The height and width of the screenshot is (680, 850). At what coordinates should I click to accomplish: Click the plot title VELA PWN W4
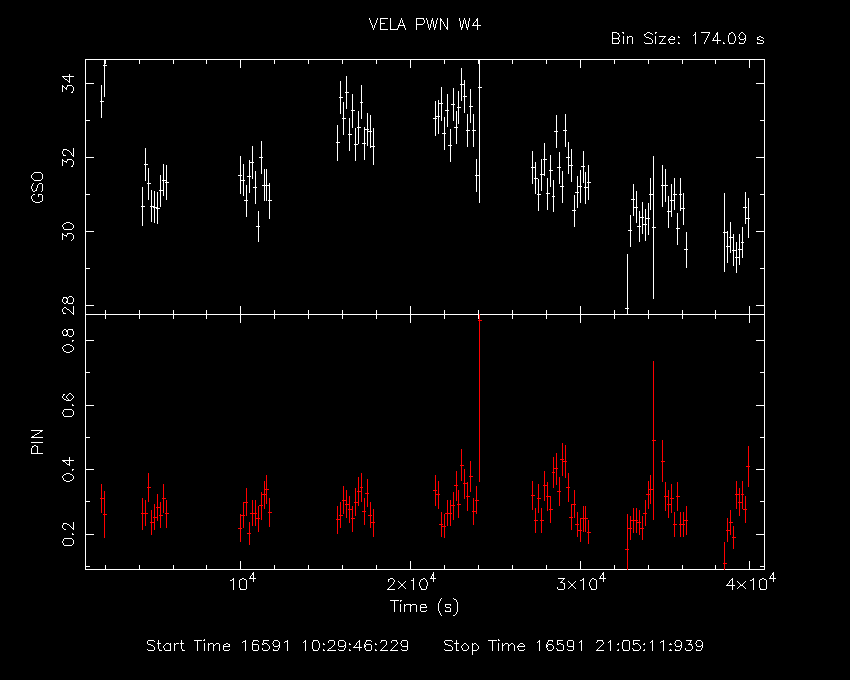coord(424,24)
